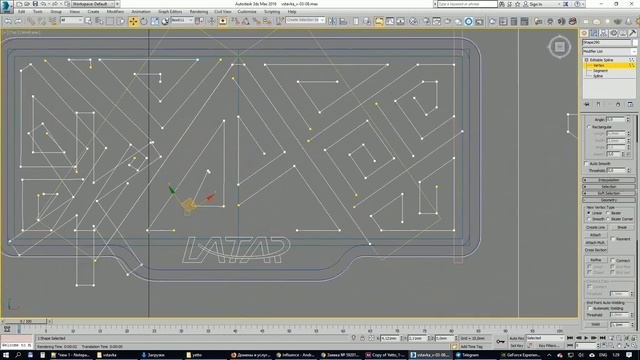Open the 3ds Max application menu

click(6, 7)
